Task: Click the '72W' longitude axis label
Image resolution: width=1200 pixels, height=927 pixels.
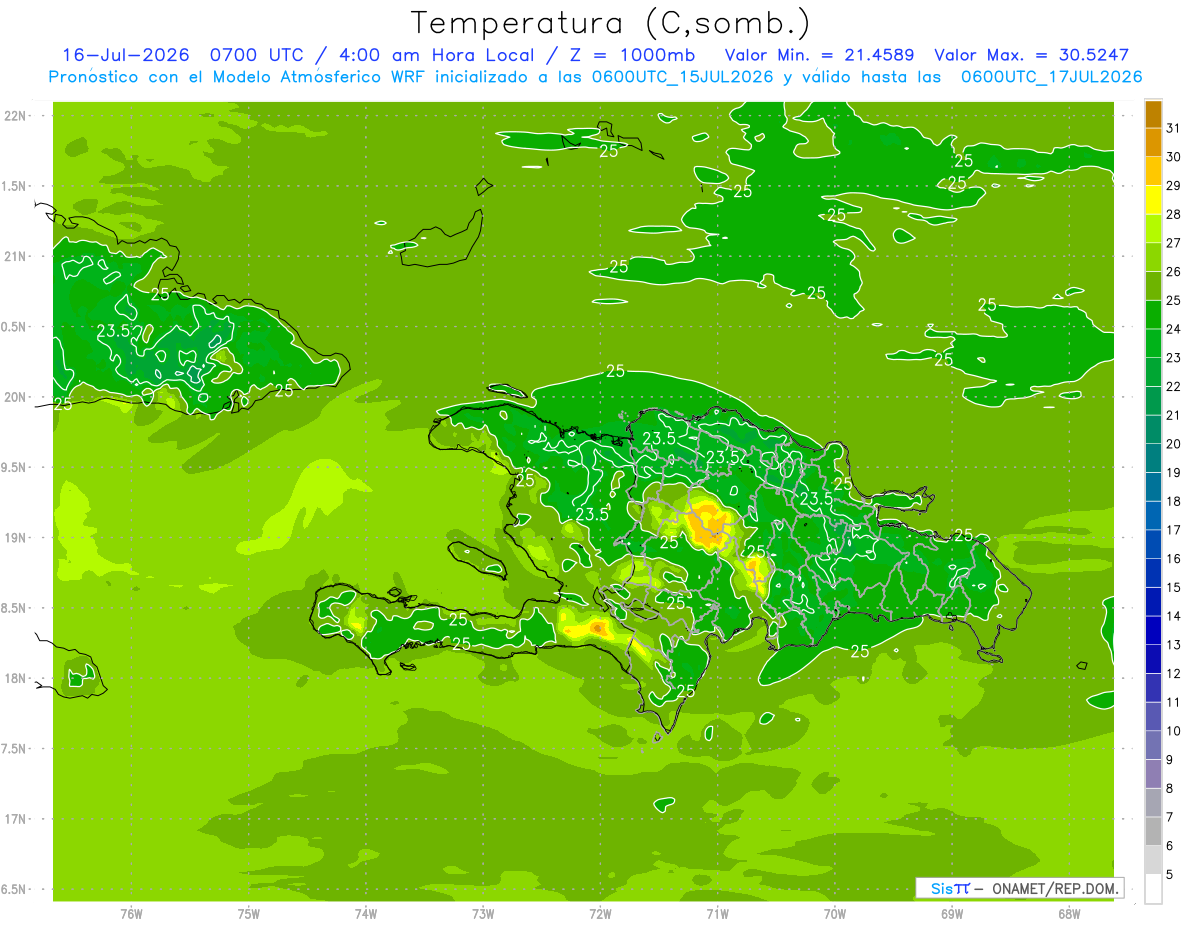Action: 600,913
